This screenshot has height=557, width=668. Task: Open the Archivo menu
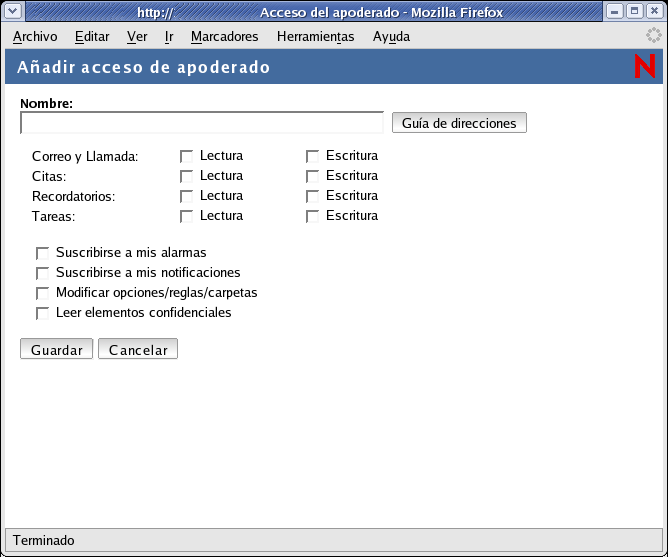[x=35, y=36]
